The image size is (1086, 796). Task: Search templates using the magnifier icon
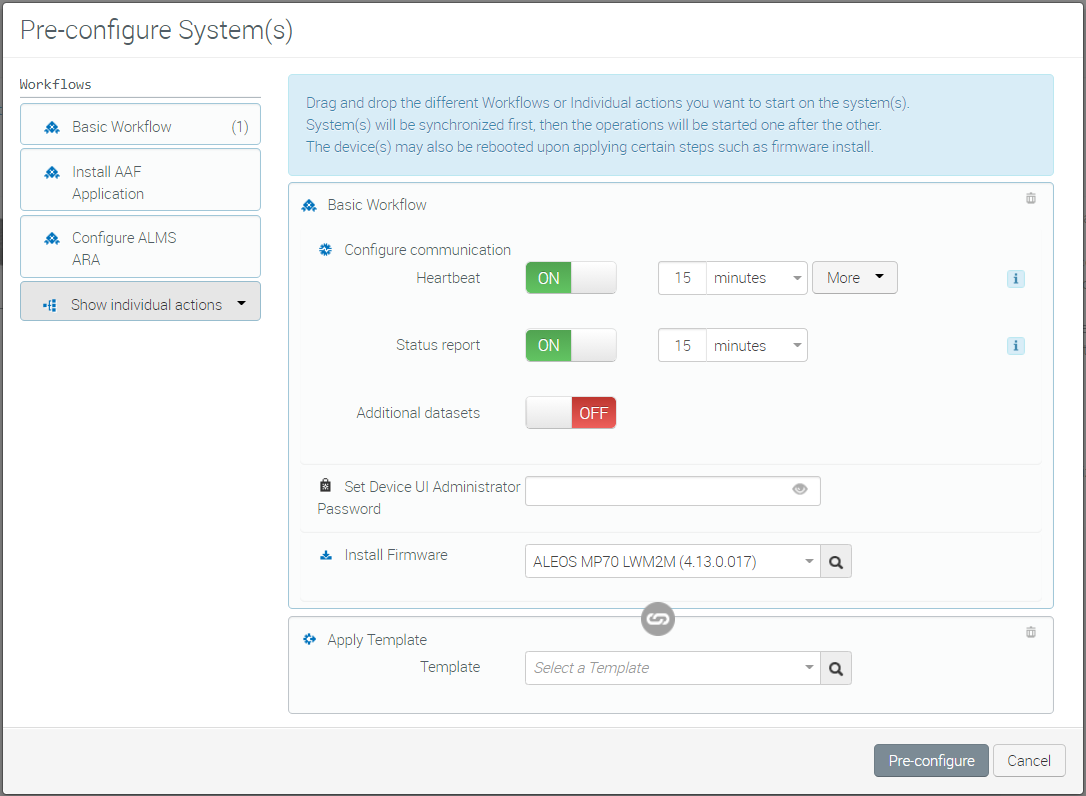point(836,668)
